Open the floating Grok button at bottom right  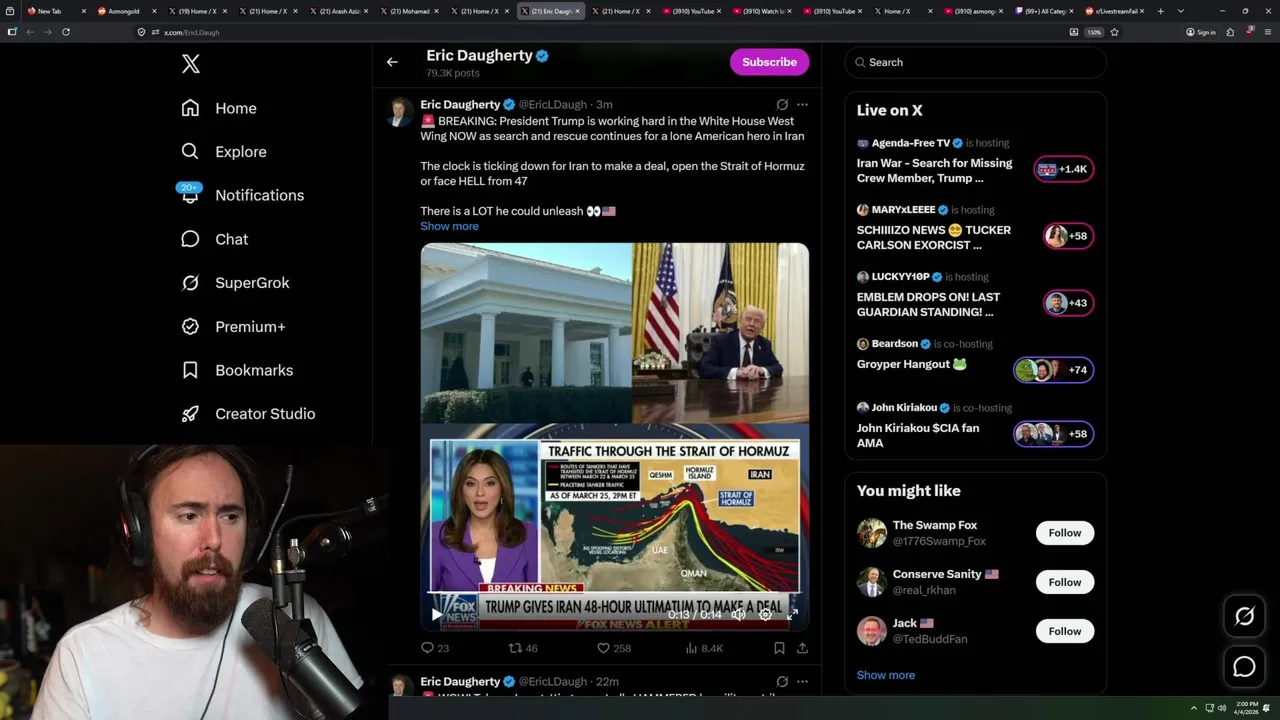point(1244,617)
